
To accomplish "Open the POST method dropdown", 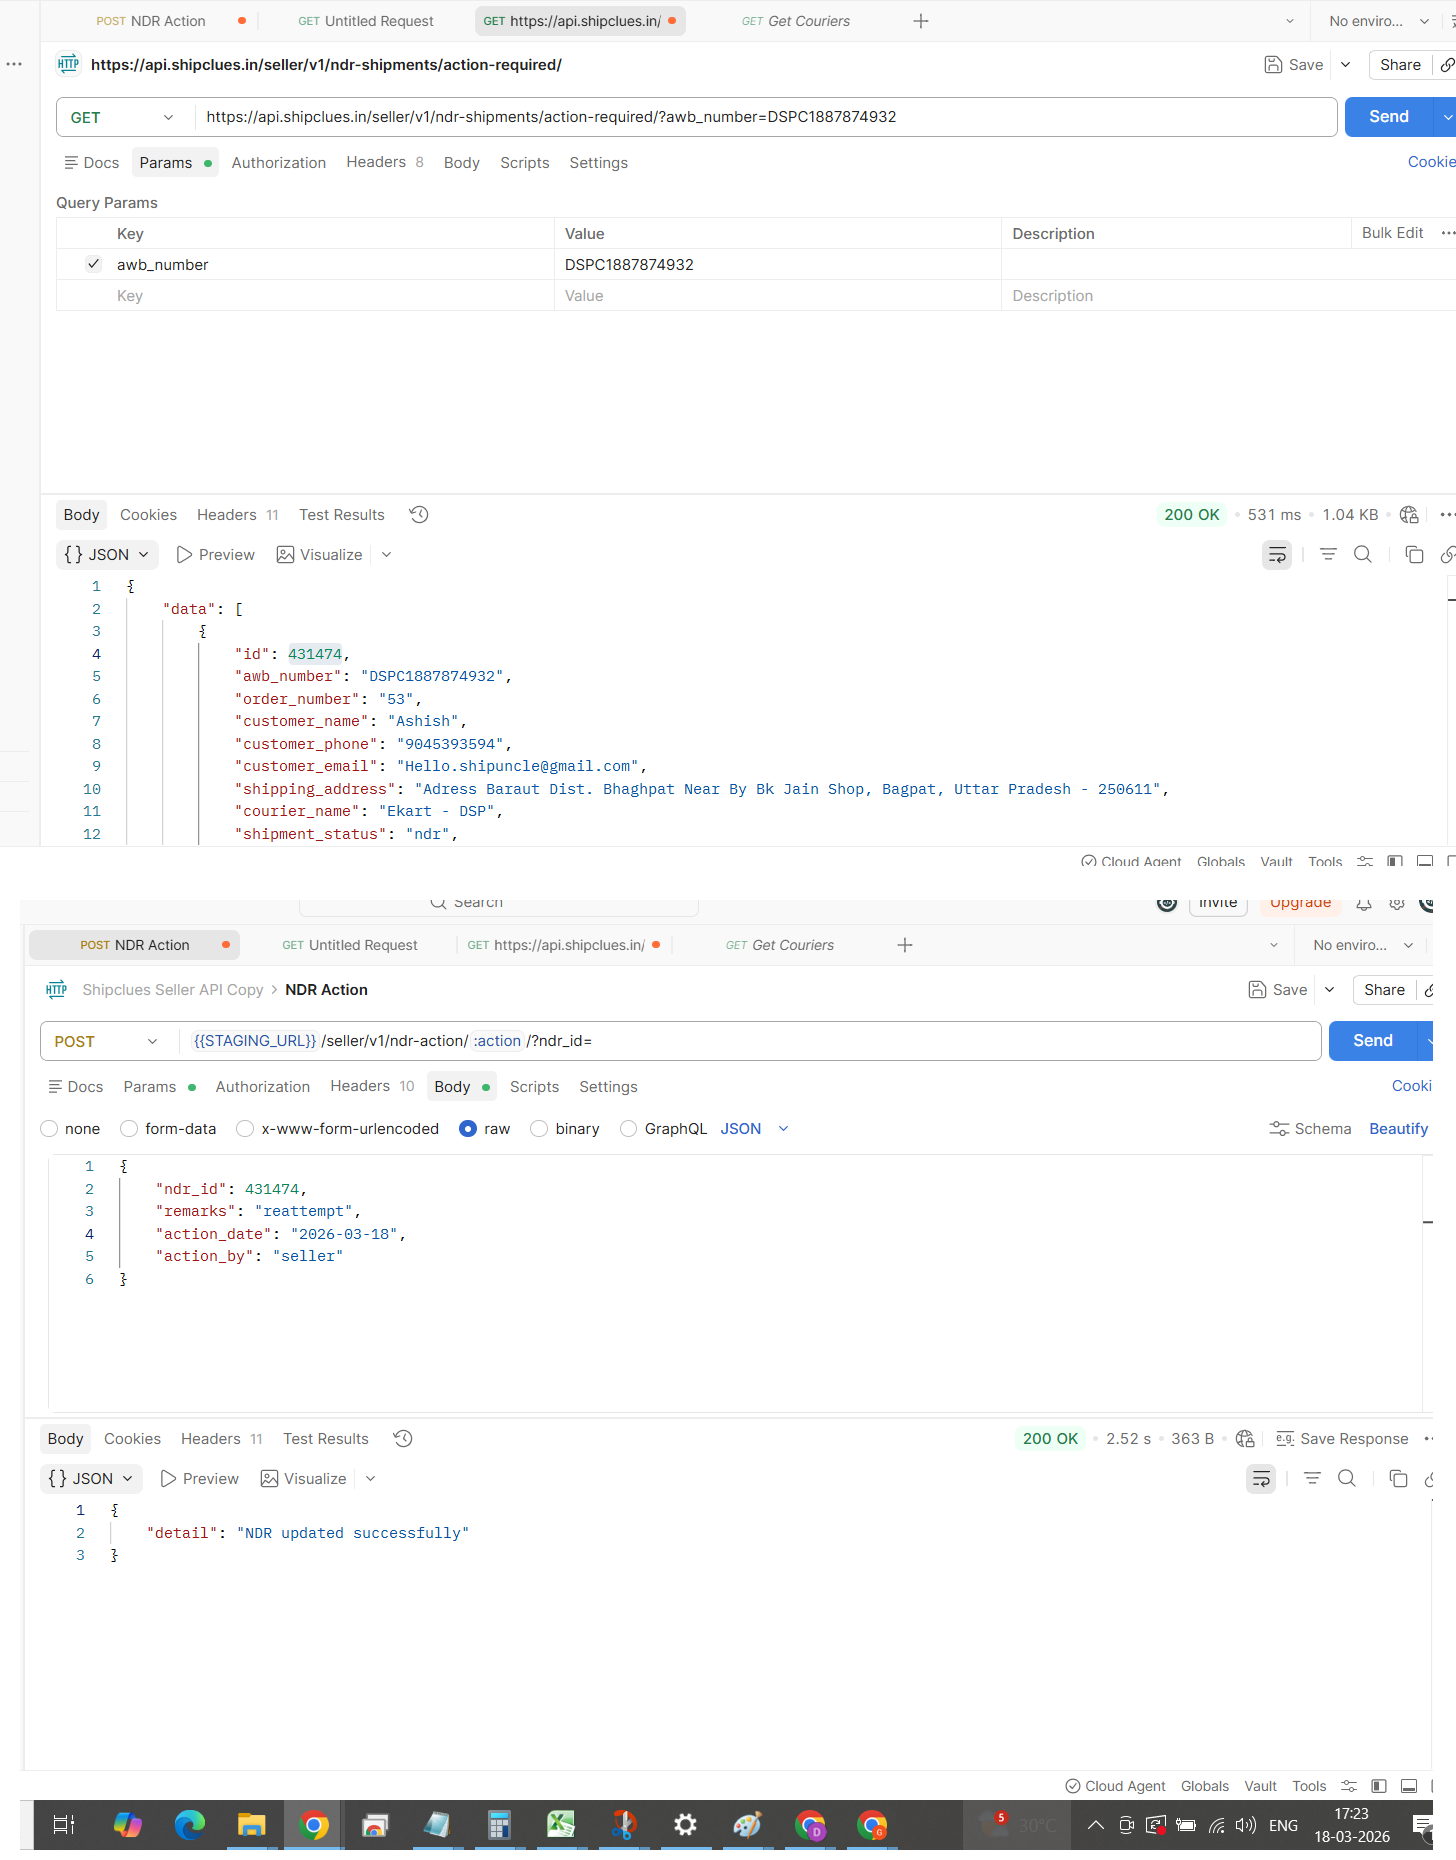I will click(x=106, y=1041).
